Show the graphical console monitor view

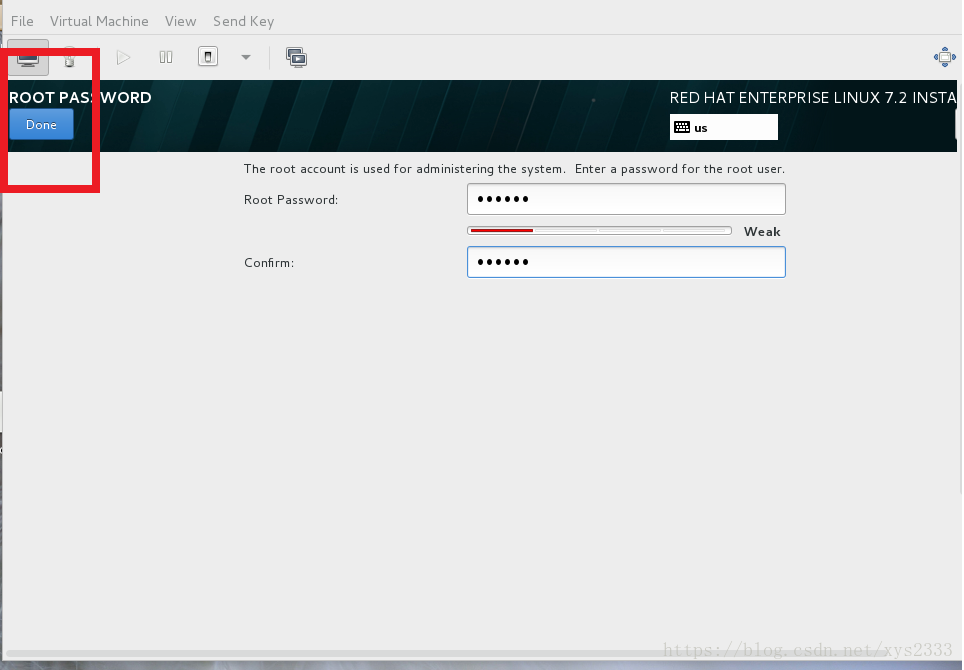click(28, 58)
